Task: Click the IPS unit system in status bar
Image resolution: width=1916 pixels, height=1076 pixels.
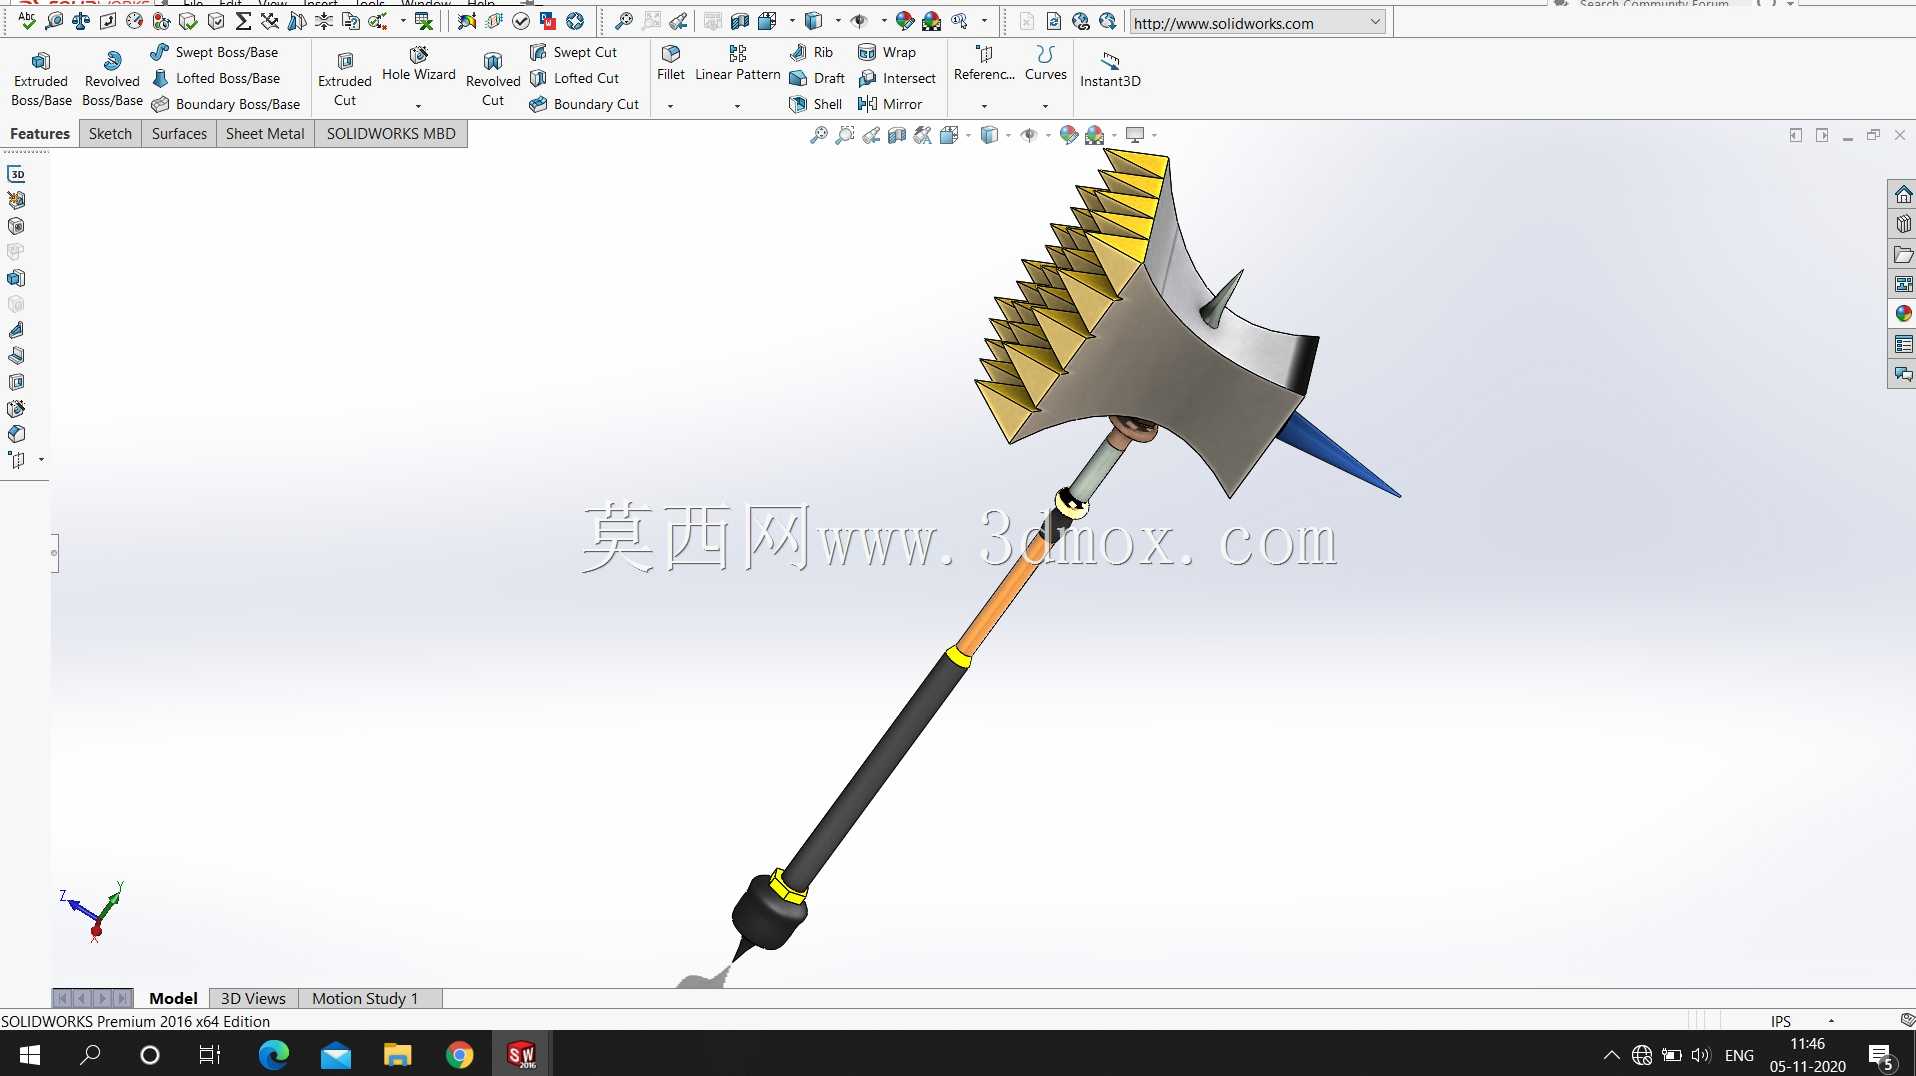Action: click(x=1780, y=1021)
